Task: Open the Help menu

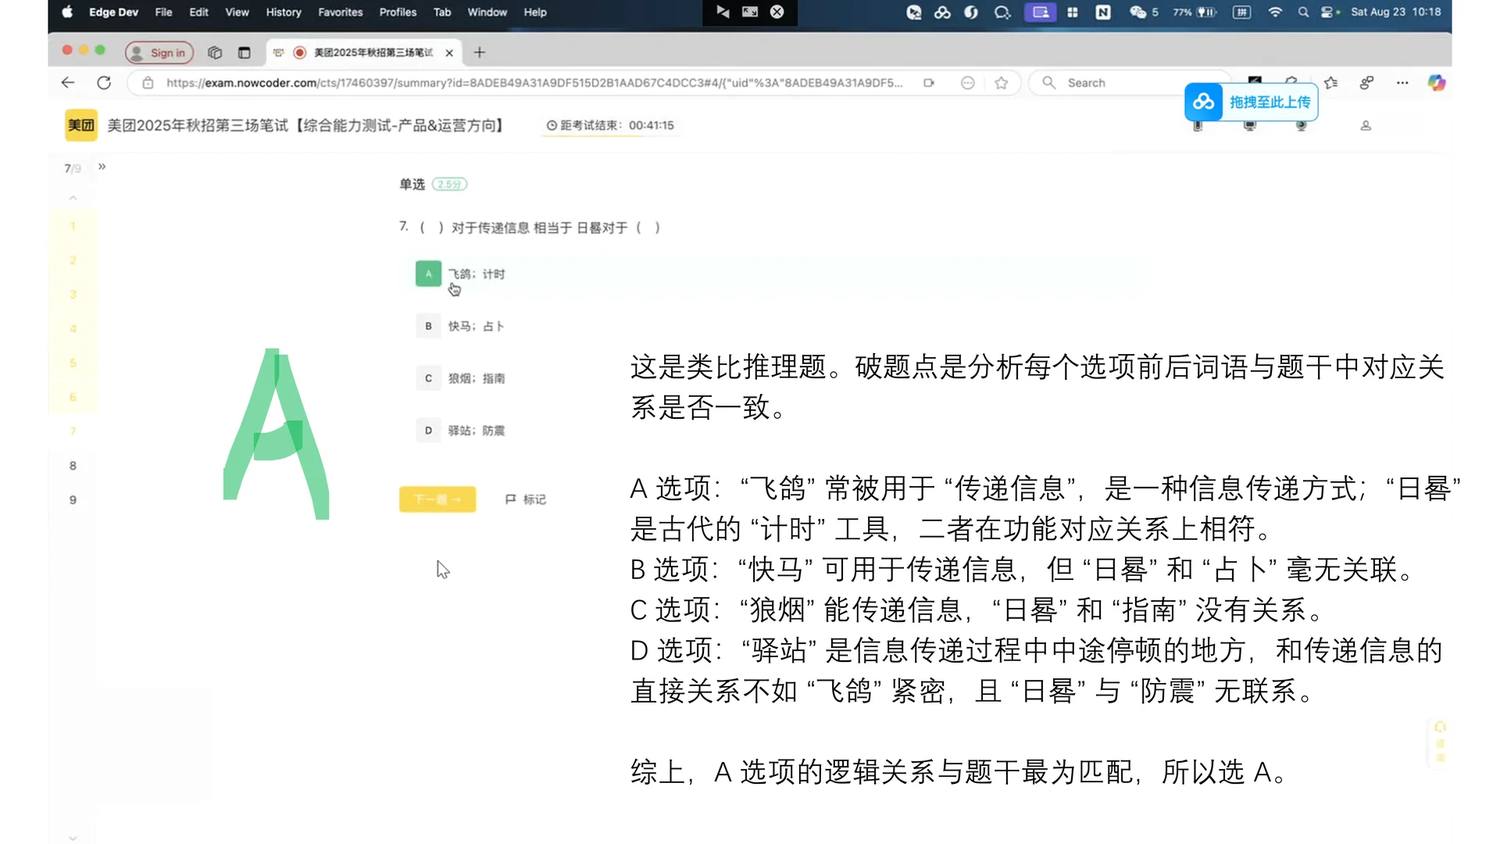Action: (x=535, y=12)
